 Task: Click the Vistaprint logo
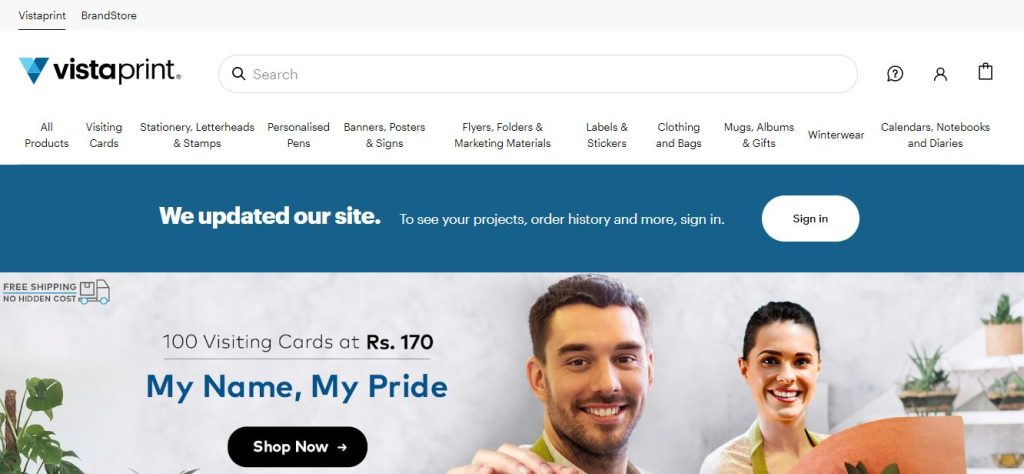(x=100, y=71)
